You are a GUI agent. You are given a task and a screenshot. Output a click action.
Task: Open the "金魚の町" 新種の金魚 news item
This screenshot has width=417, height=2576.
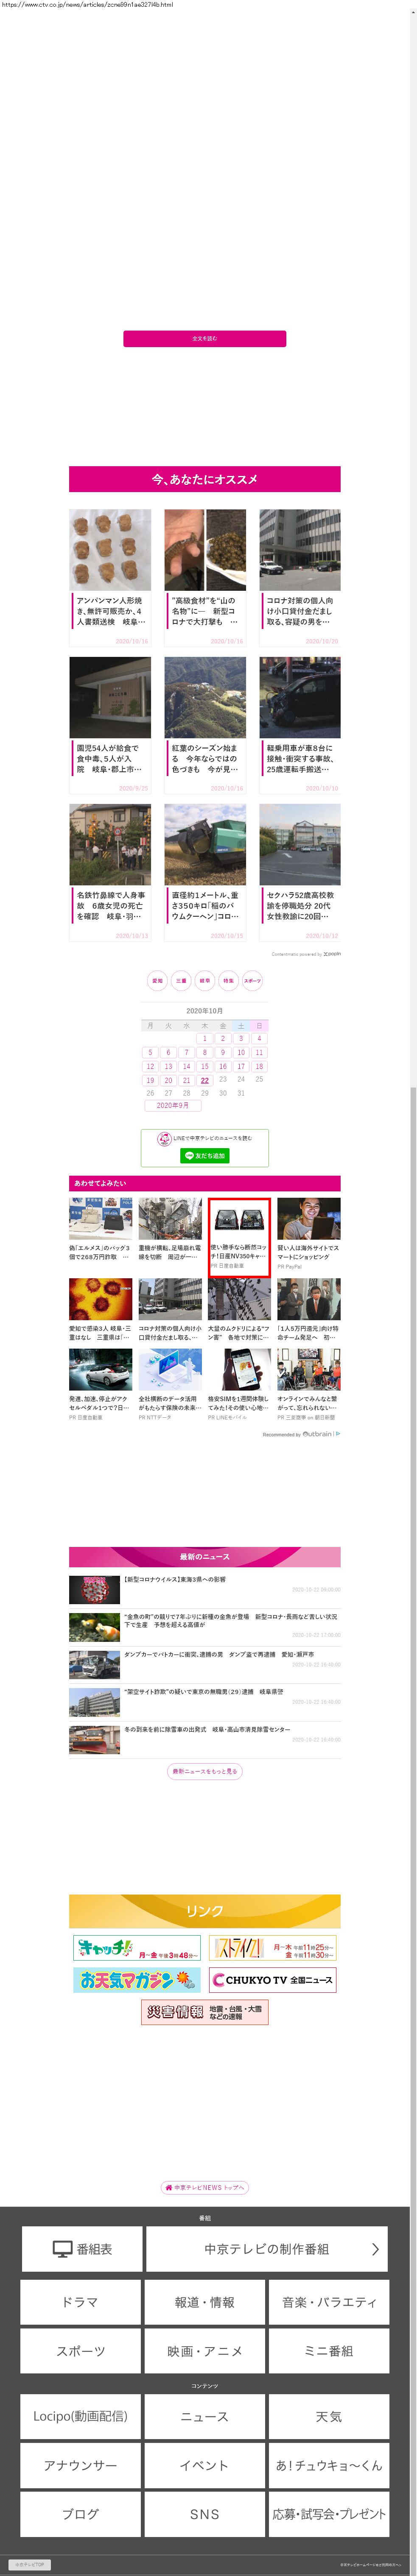(x=205, y=1627)
